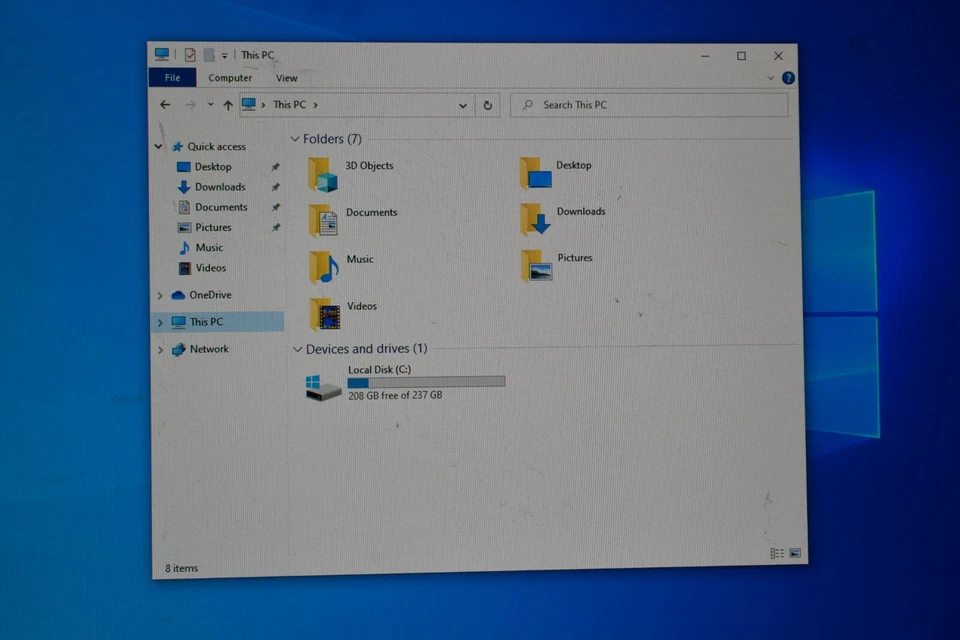This screenshot has height=640, width=960.
Task: Select Desktop in Quick access sidebar
Action: point(212,167)
